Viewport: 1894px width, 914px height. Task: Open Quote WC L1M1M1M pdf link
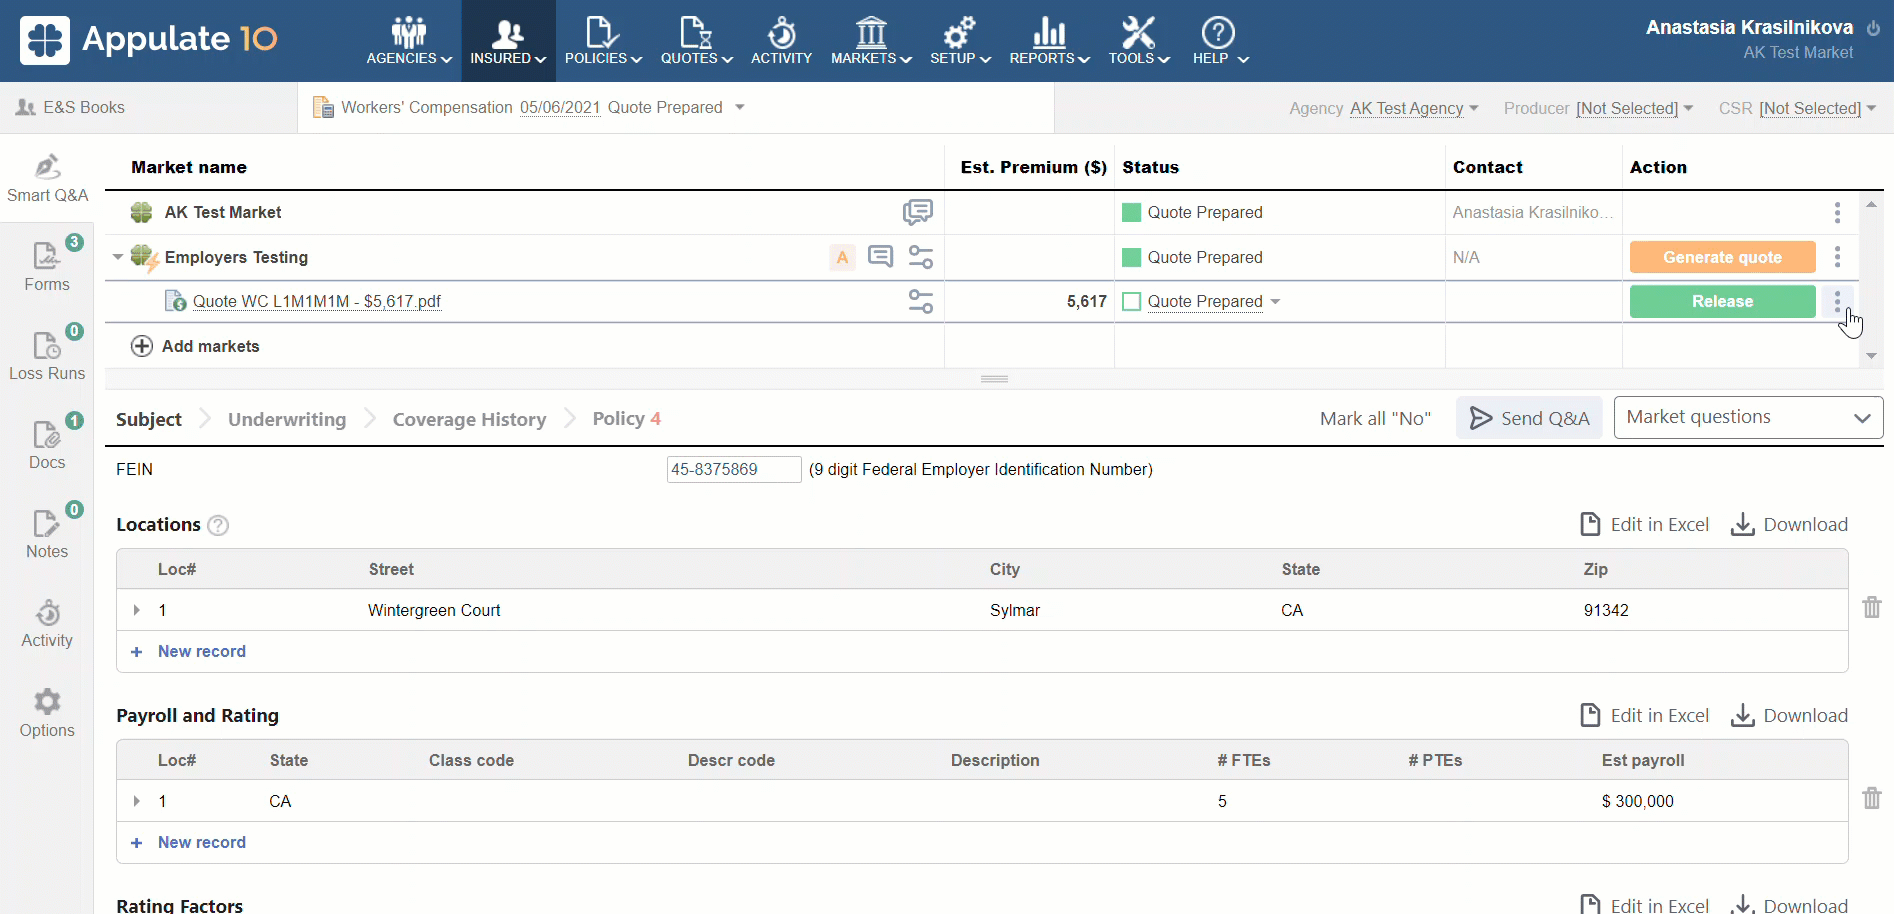tap(316, 301)
